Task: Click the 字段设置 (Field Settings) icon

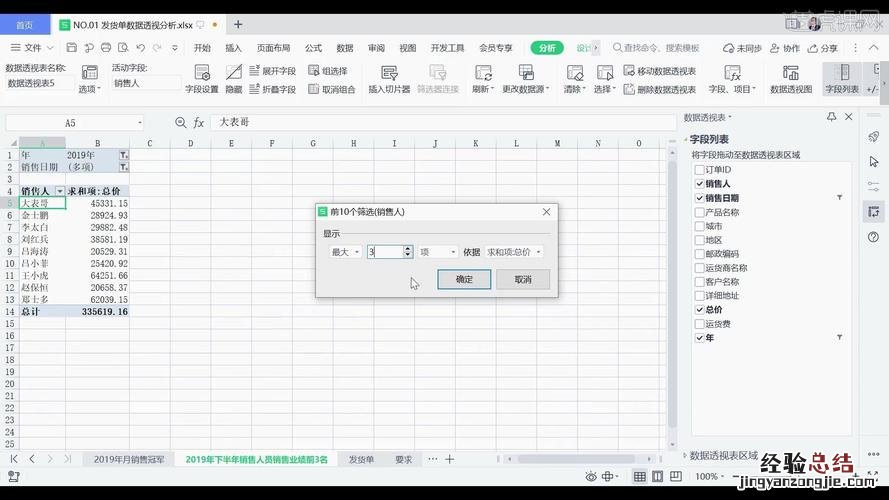Action: (202, 74)
